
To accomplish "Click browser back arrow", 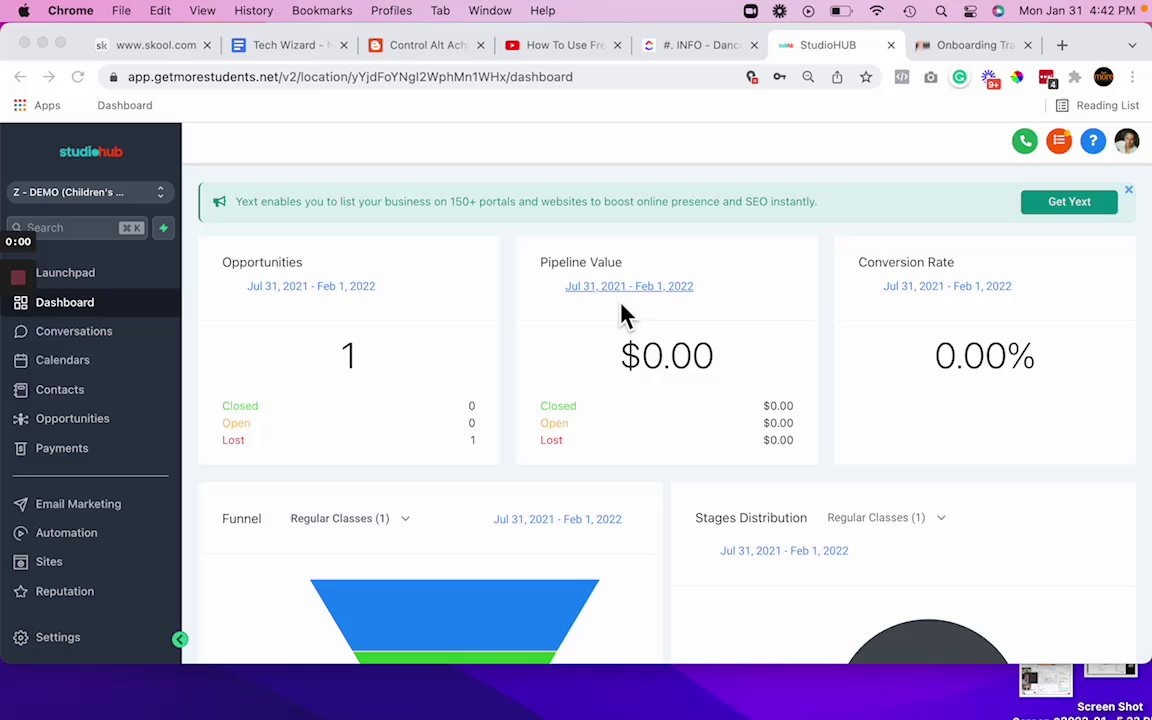I will click(x=20, y=77).
